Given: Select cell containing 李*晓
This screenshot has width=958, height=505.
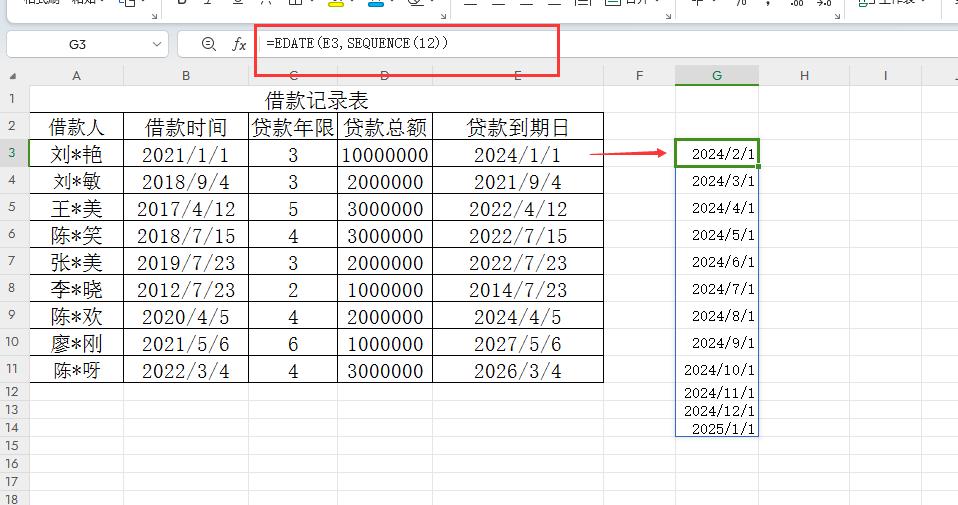Looking at the screenshot, I should click(x=76, y=289).
